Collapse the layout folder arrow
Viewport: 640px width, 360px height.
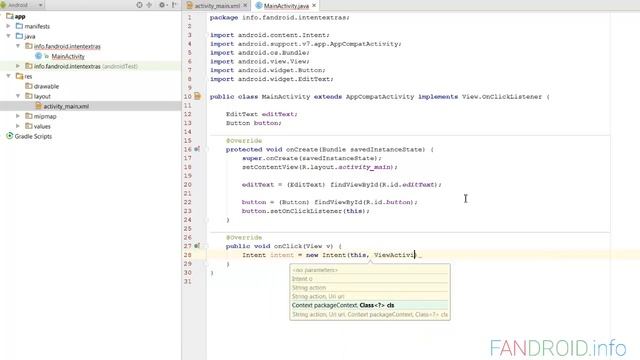coord(18,96)
